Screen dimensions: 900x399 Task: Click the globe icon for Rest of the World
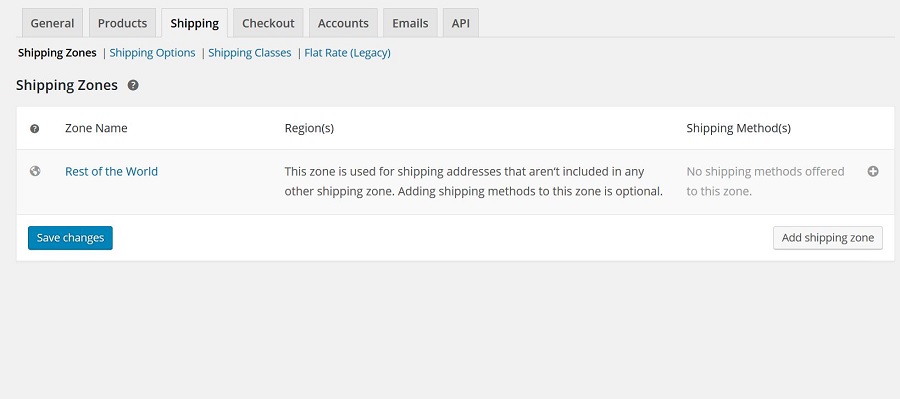[x=35, y=171]
